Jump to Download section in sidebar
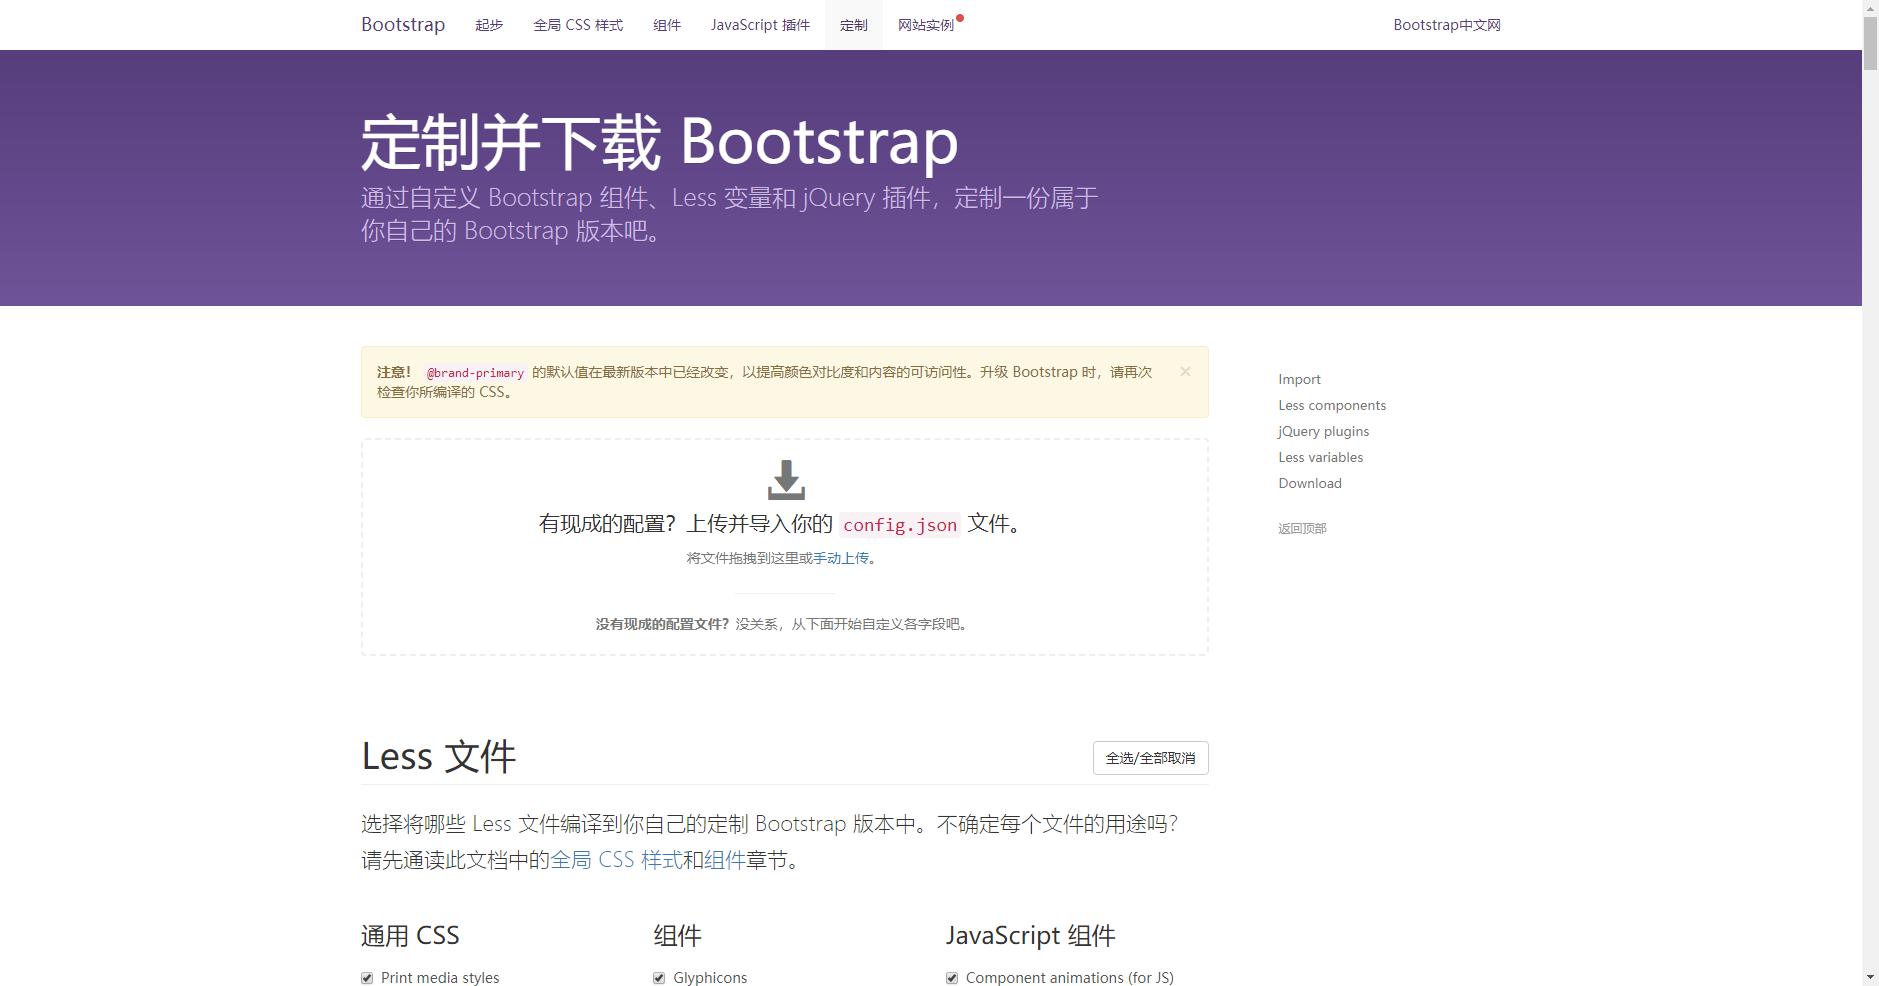The image size is (1879, 986). [1310, 483]
